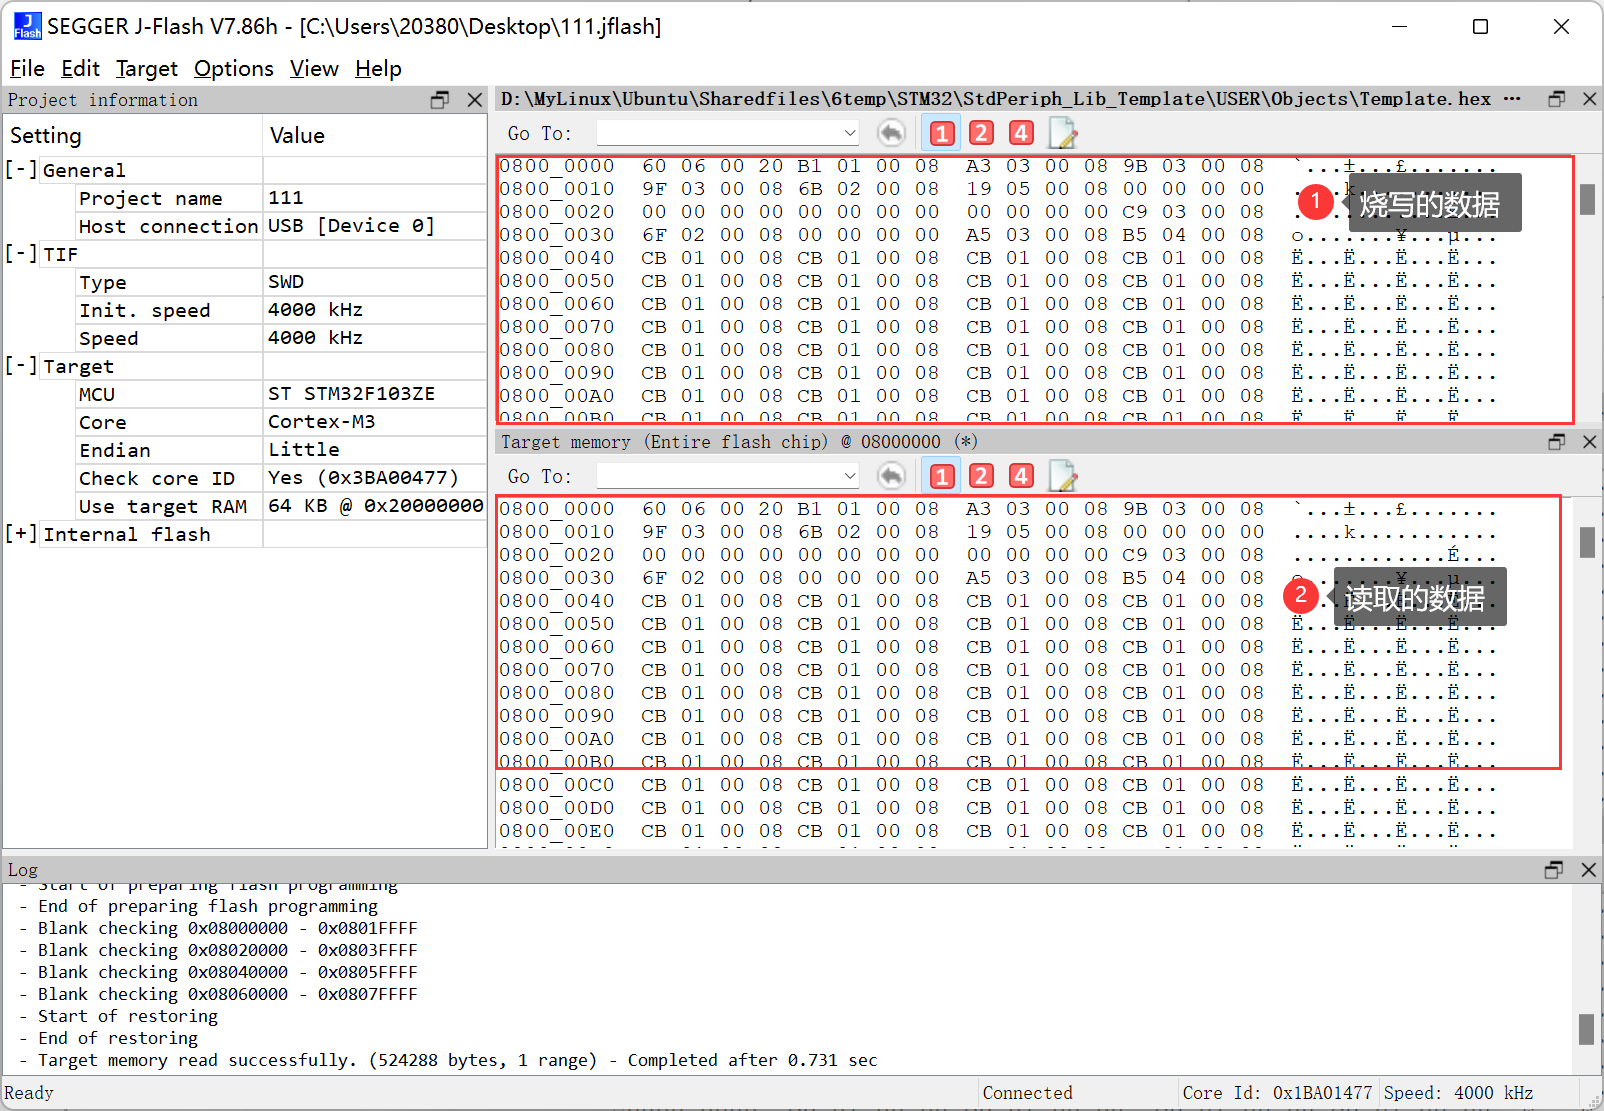Close the Target memory panel
This screenshot has height=1111, width=1604.
[x=1589, y=442]
